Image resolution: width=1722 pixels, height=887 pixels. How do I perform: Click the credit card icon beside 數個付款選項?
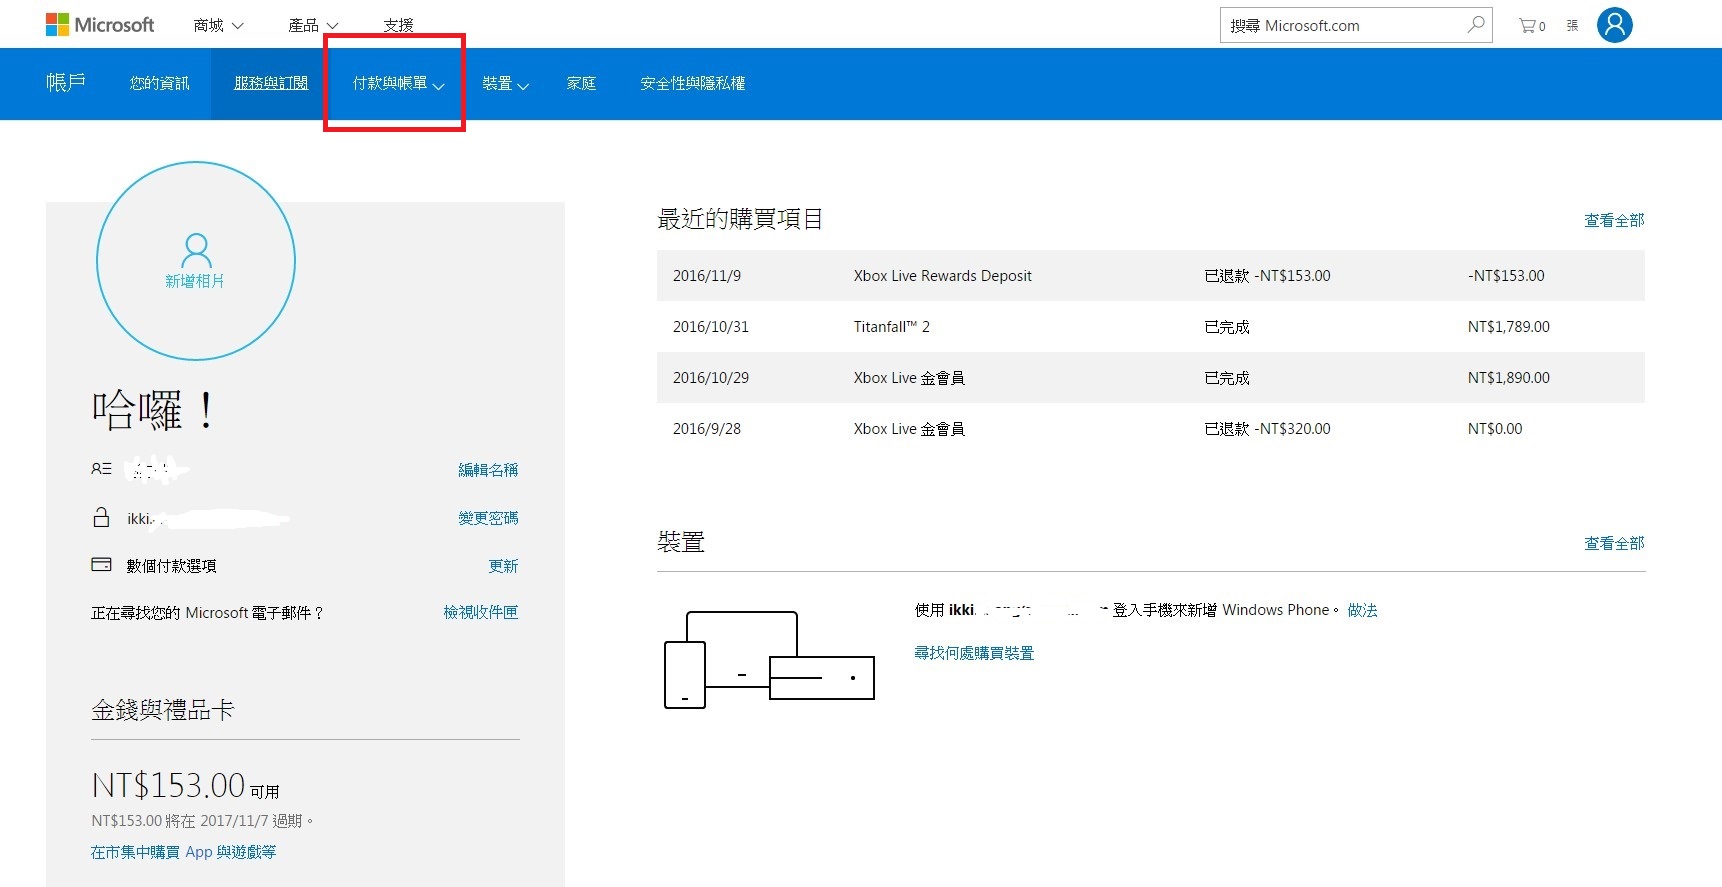point(101,565)
